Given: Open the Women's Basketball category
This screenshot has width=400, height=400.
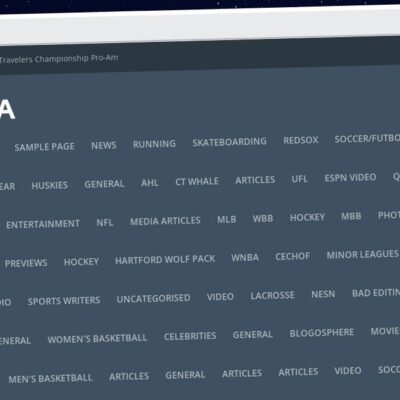Looking at the screenshot, I should pyautogui.click(x=97, y=339).
